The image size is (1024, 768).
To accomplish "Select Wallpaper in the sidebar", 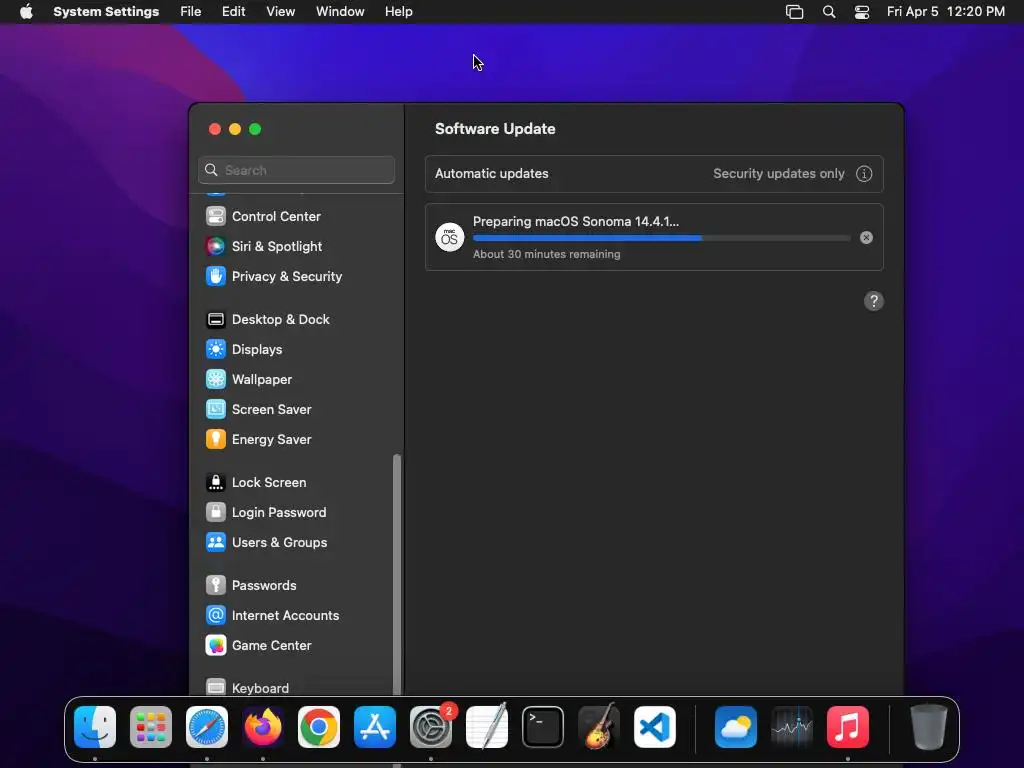I will tap(249, 379).
